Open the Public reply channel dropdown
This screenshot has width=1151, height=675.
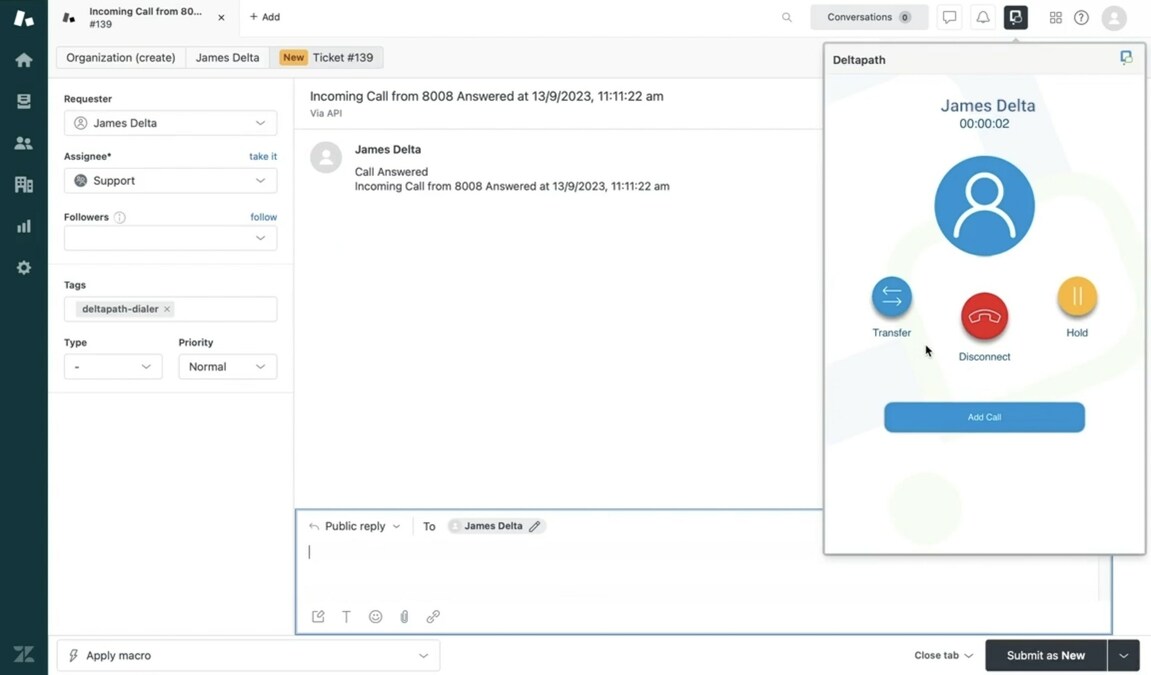click(355, 526)
